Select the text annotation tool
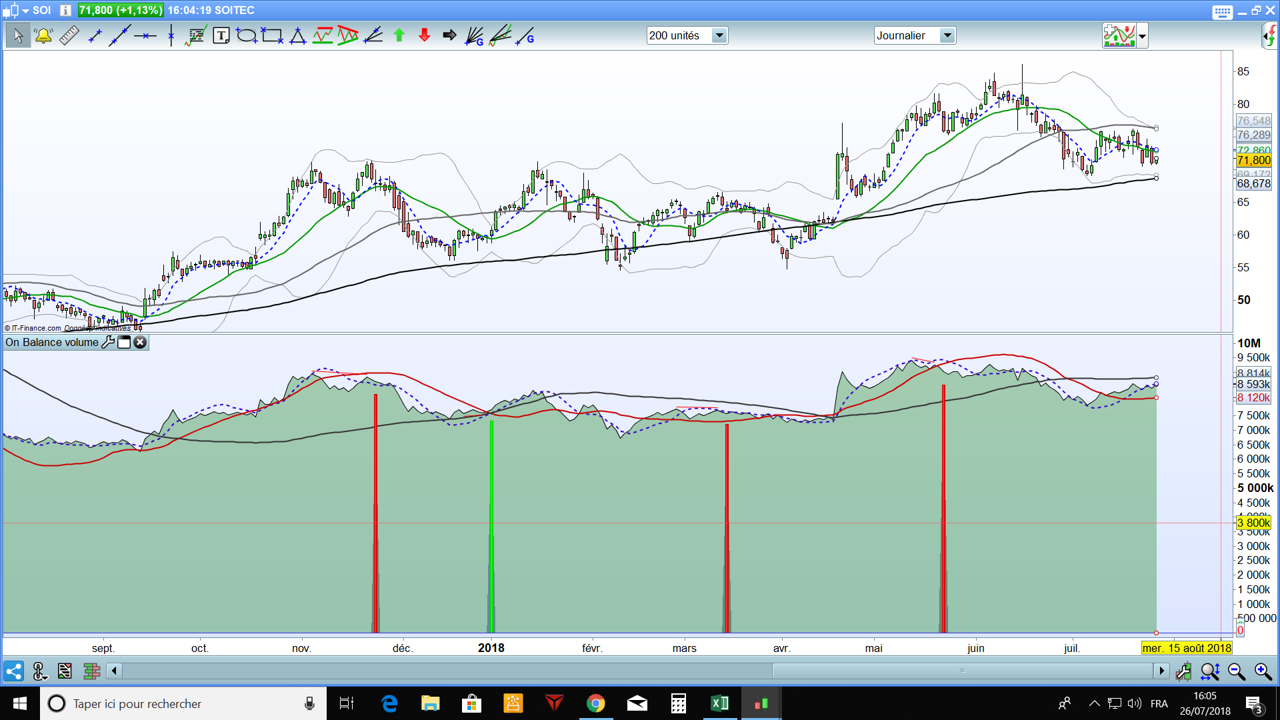Viewport: 1280px width, 720px height. [221, 36]
